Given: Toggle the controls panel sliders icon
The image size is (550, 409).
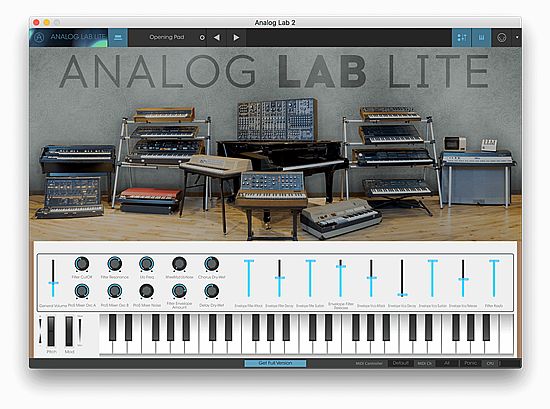Looking at the screenshot, I should tap(462, 38).
